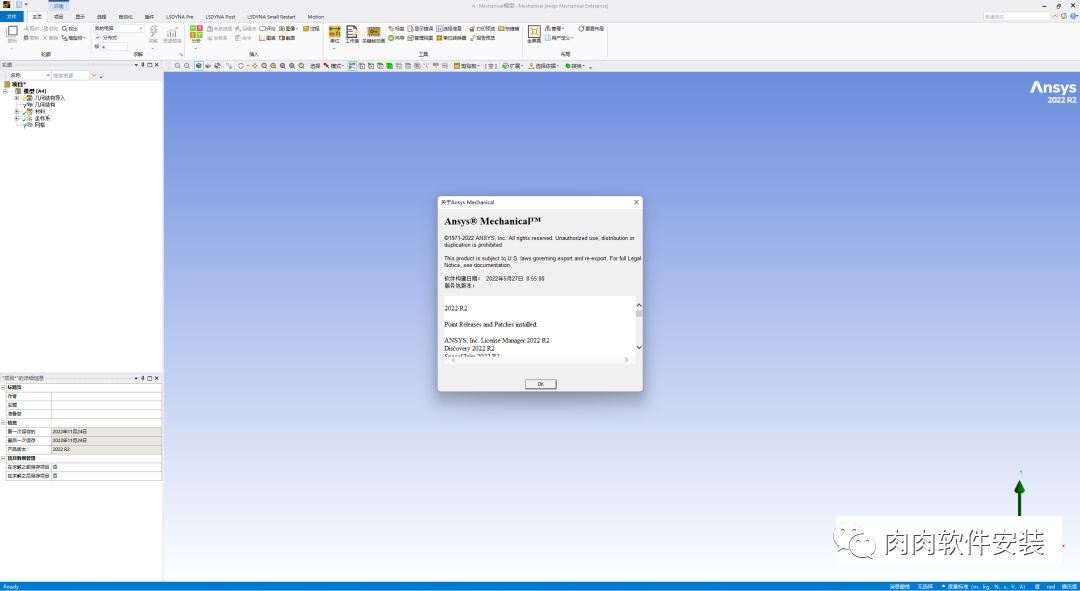Click the 图表 (Chart) insert icon

(267, 38)
